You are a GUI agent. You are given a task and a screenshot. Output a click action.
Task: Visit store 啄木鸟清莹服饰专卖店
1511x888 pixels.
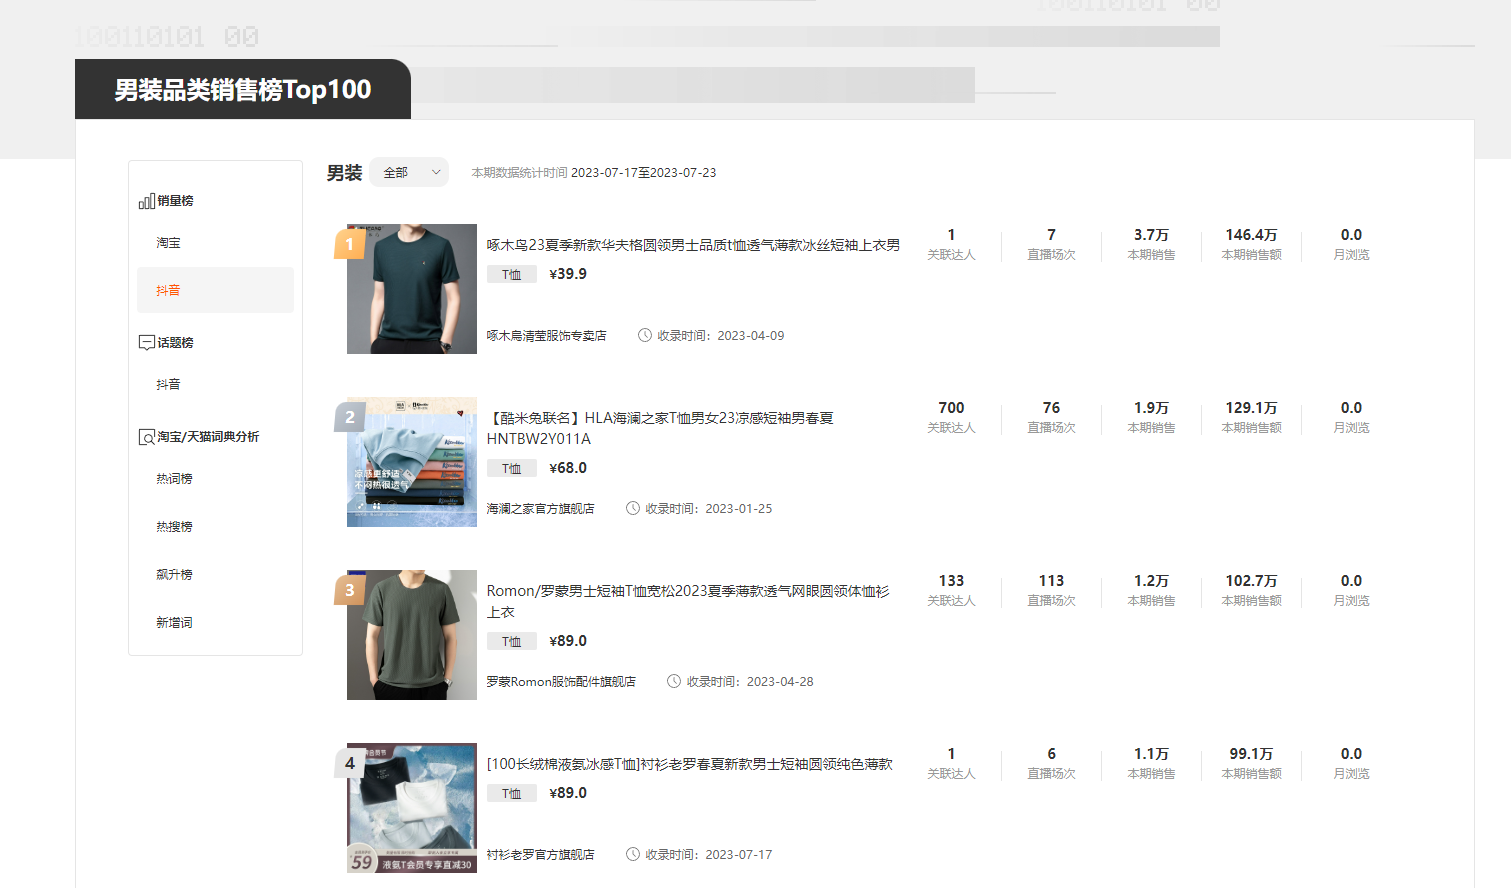coord(546,336)
